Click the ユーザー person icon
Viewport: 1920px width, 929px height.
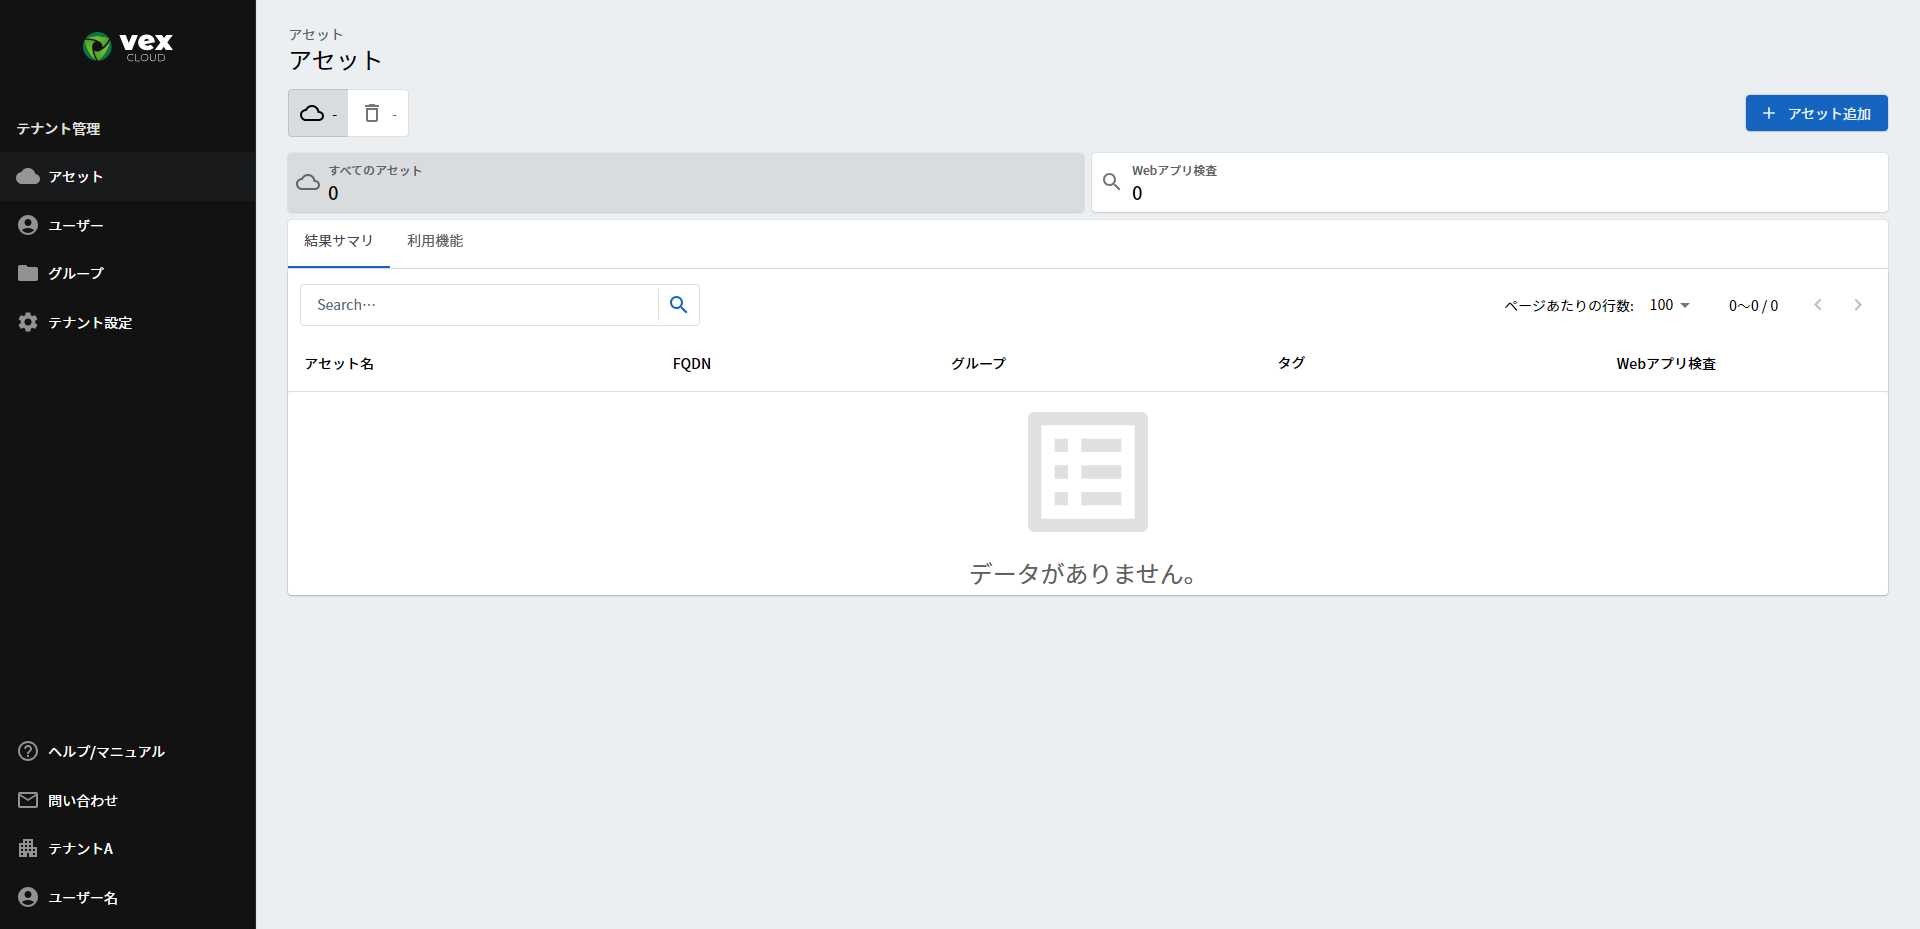[28, 226]
